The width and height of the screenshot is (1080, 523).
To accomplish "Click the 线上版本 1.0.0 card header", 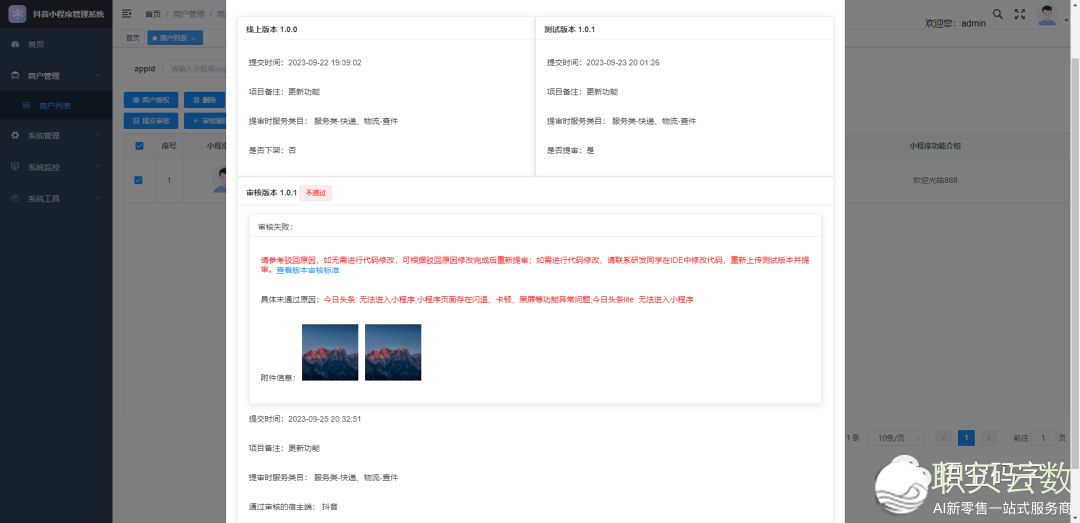I will click(x=386, y=30).
